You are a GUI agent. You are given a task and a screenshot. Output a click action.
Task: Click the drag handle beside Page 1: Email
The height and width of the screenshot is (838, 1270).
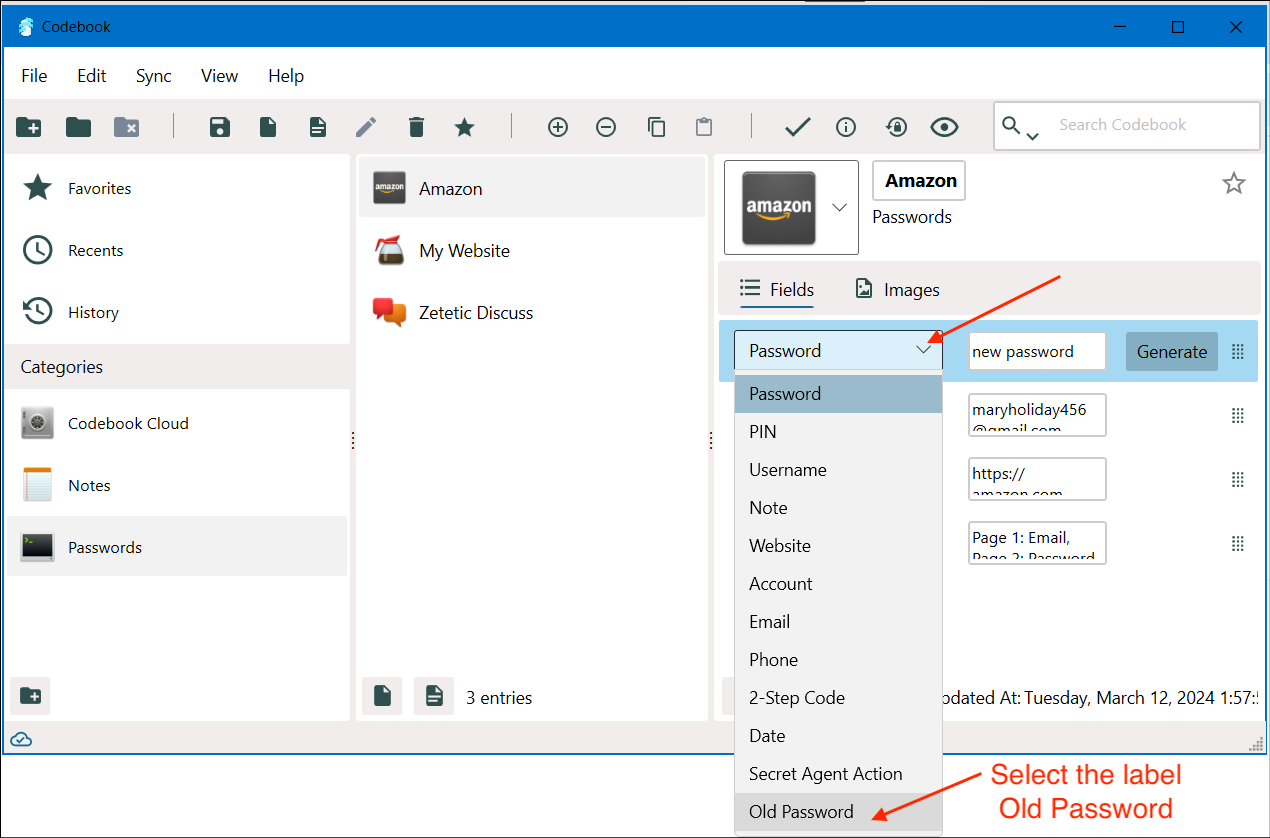click(x=1238, y=543)
